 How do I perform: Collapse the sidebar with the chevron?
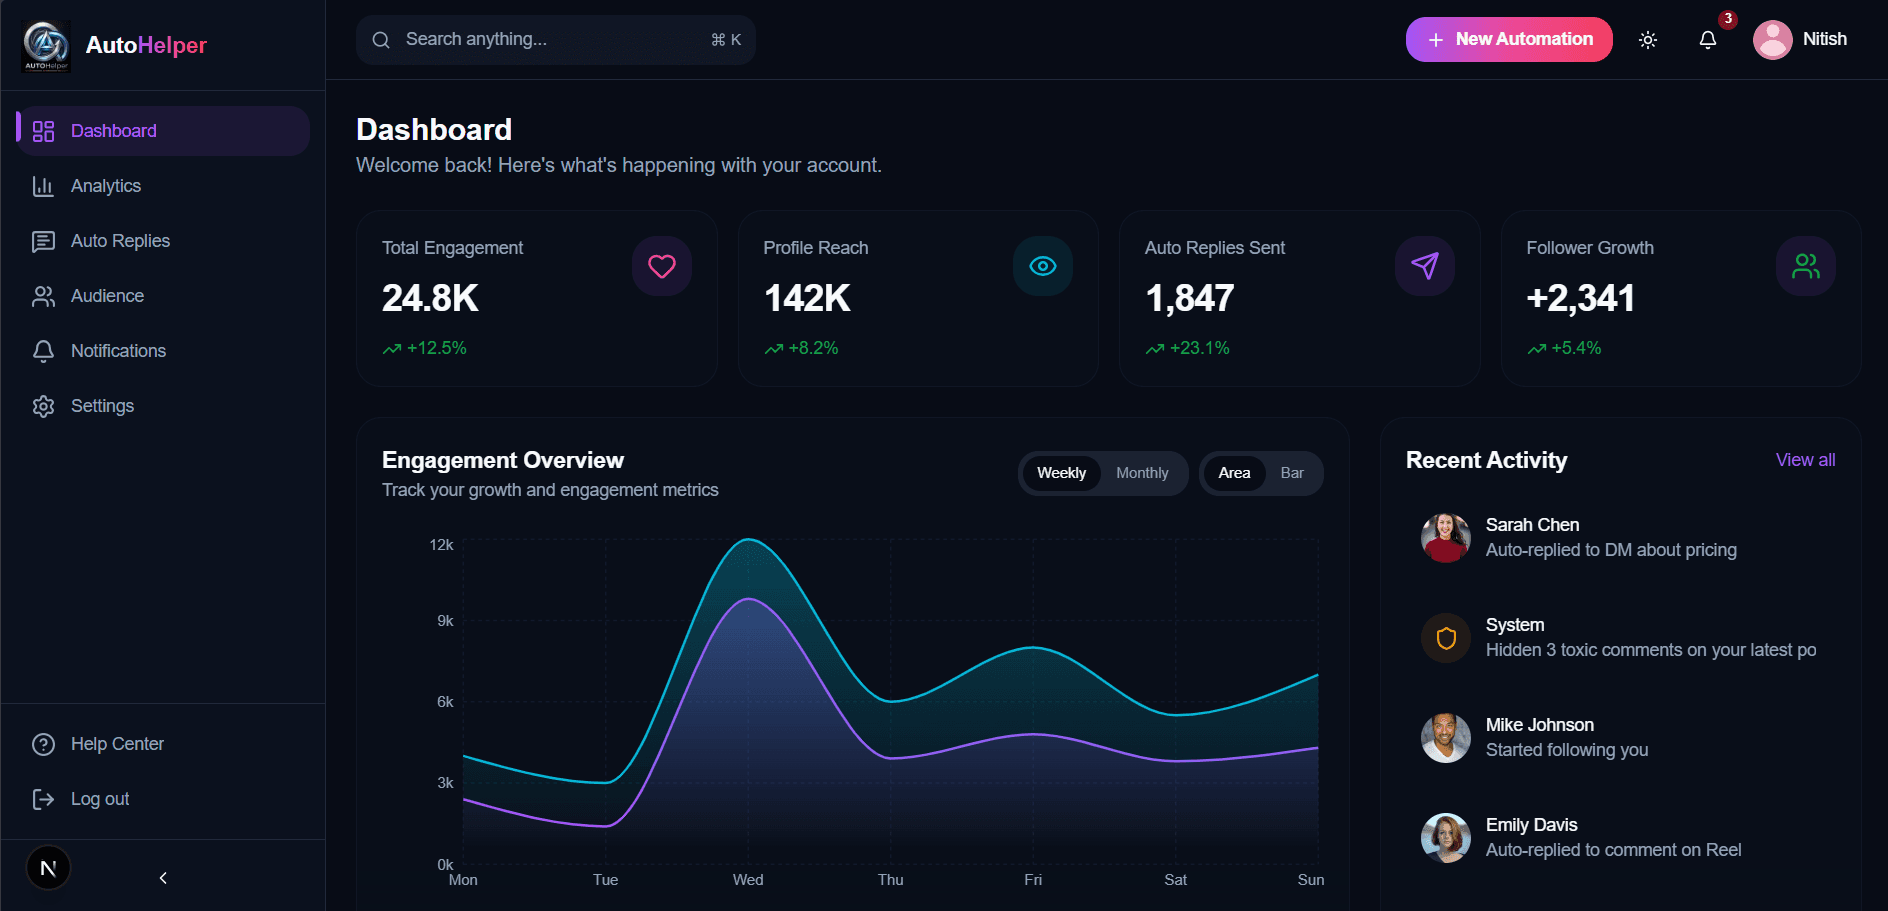[x=162, y=877]
